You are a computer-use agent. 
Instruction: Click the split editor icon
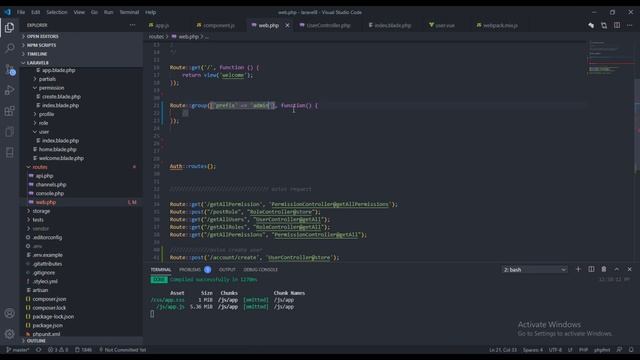[x=617, y=25]
